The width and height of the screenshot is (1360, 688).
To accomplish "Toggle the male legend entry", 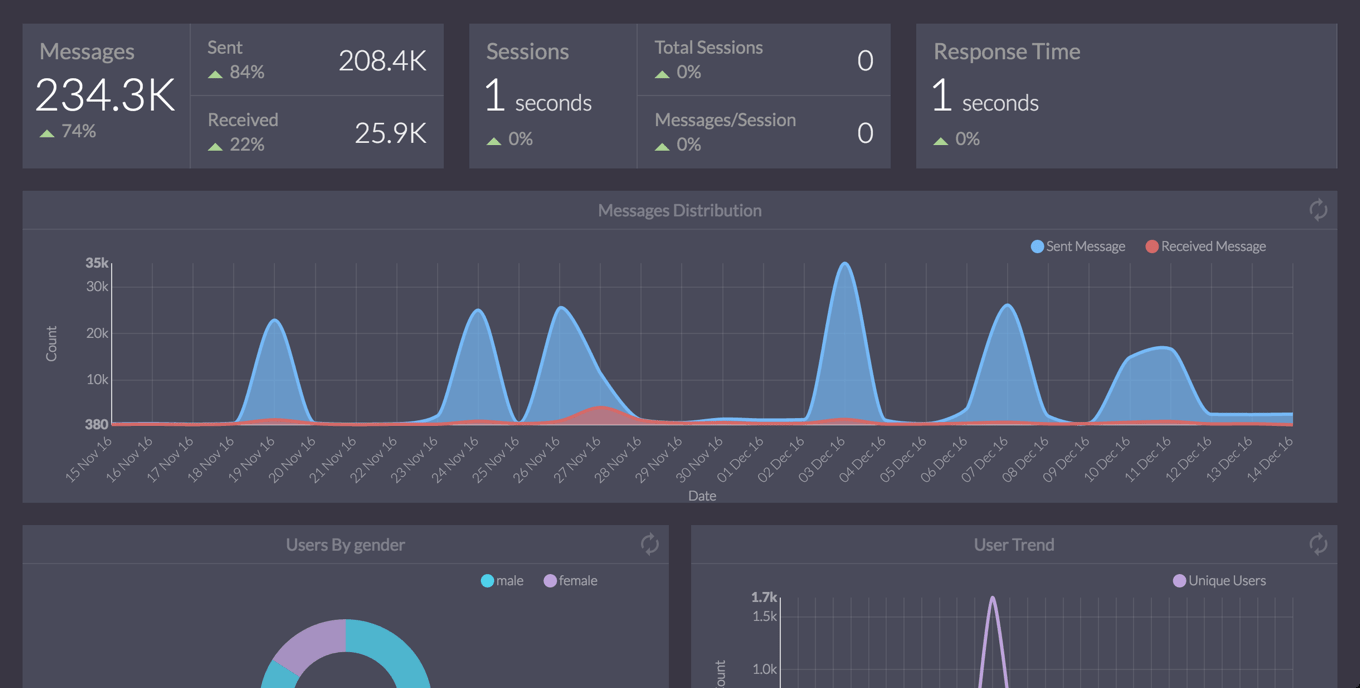I will [502, 580].
